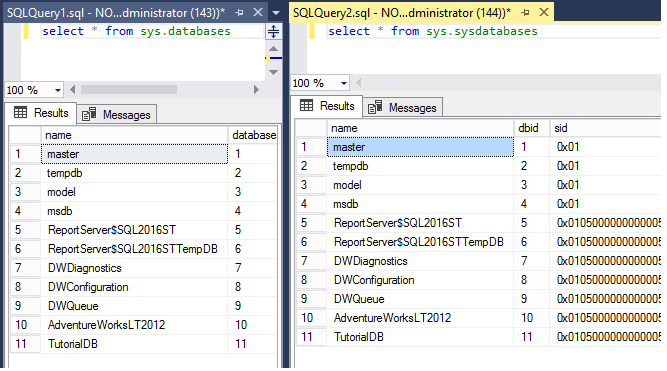Click the left pane horizontal scrollbar thumb

point(129,89)
